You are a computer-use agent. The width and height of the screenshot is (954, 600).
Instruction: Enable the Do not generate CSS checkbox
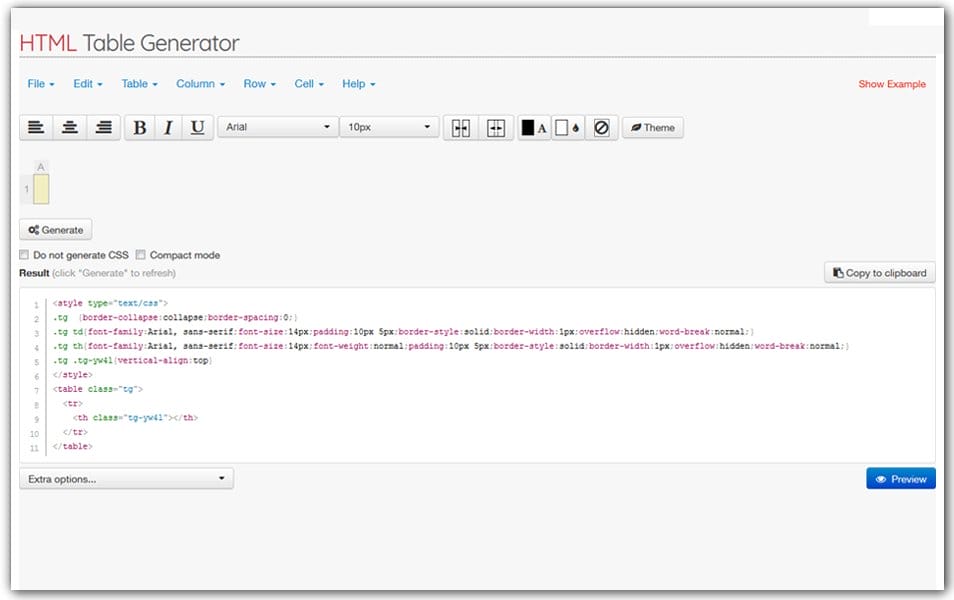24,255
